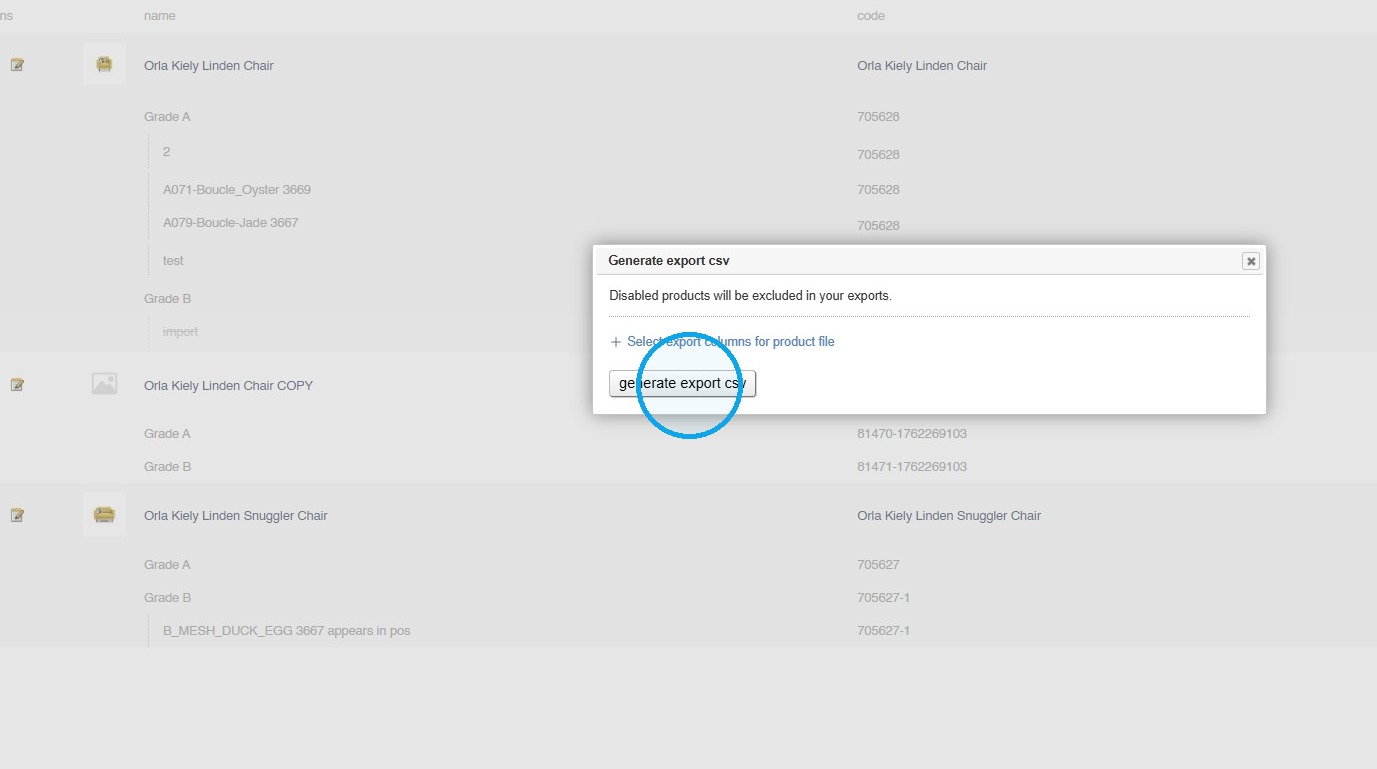Sort by the name column header
The width and height of the screenshot is (1377, 769).
(160, 16)
